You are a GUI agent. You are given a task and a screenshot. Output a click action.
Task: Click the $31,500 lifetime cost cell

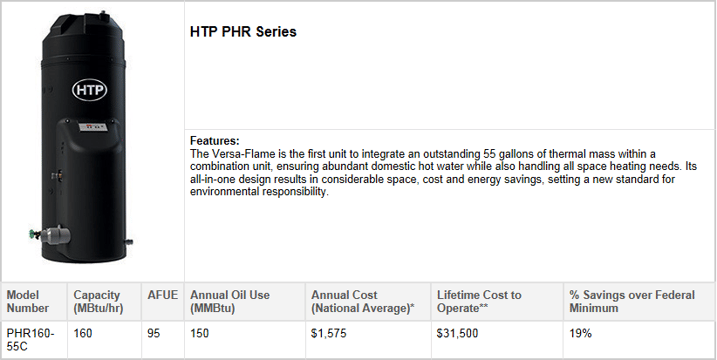pyautogui.click(x=497, y=340)
